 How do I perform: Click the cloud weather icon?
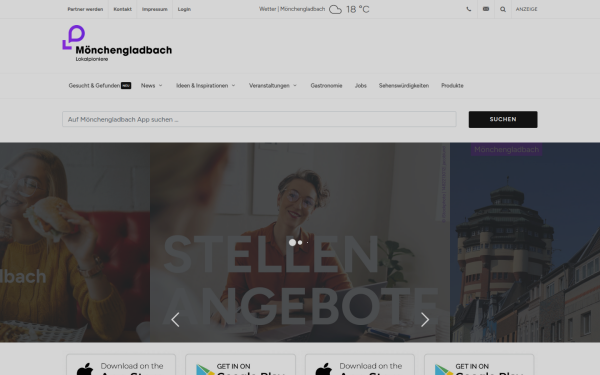click(336, 9)
